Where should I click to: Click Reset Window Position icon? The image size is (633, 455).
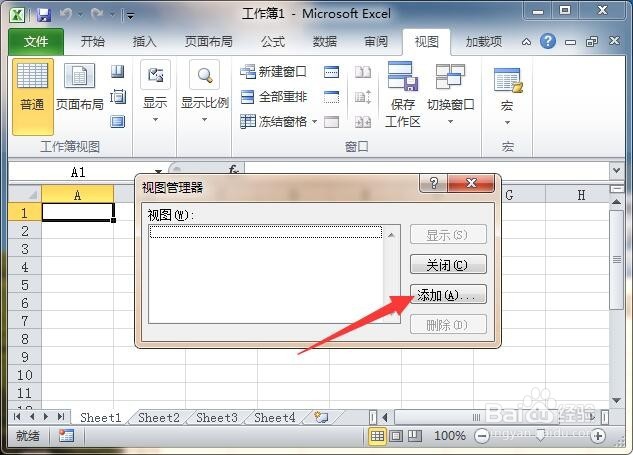(363, 122)
